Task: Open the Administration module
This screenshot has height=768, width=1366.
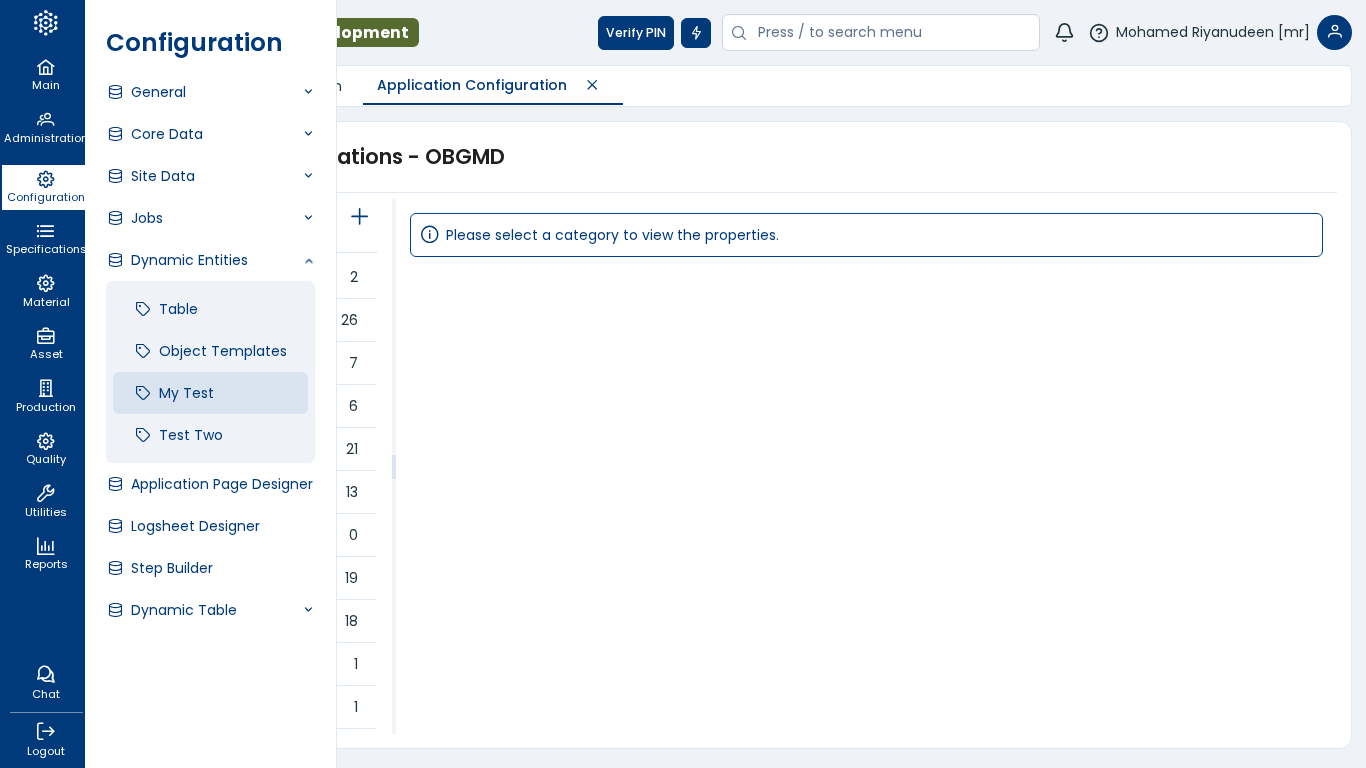Action: [45, 127]
